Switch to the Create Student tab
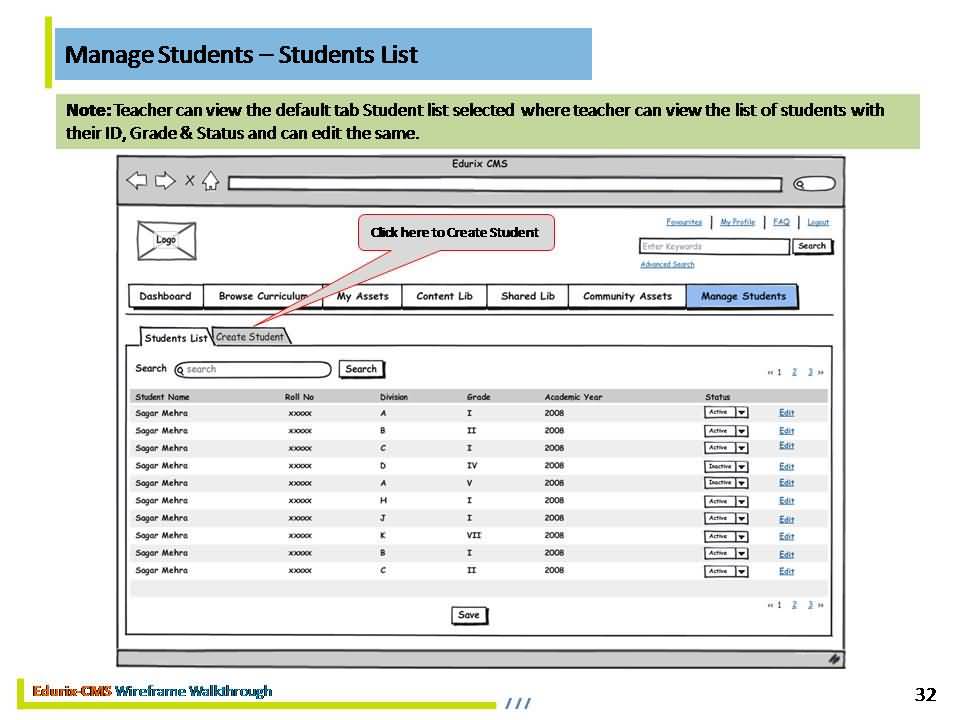 pyautogui.click(x=251, y=337)
